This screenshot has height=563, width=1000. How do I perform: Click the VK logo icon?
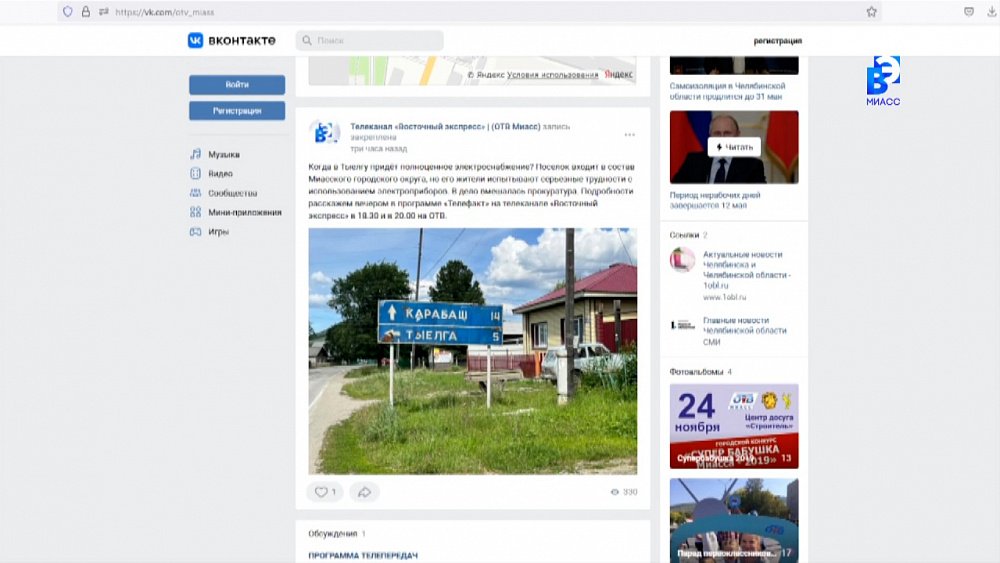[x=195, y=40]
